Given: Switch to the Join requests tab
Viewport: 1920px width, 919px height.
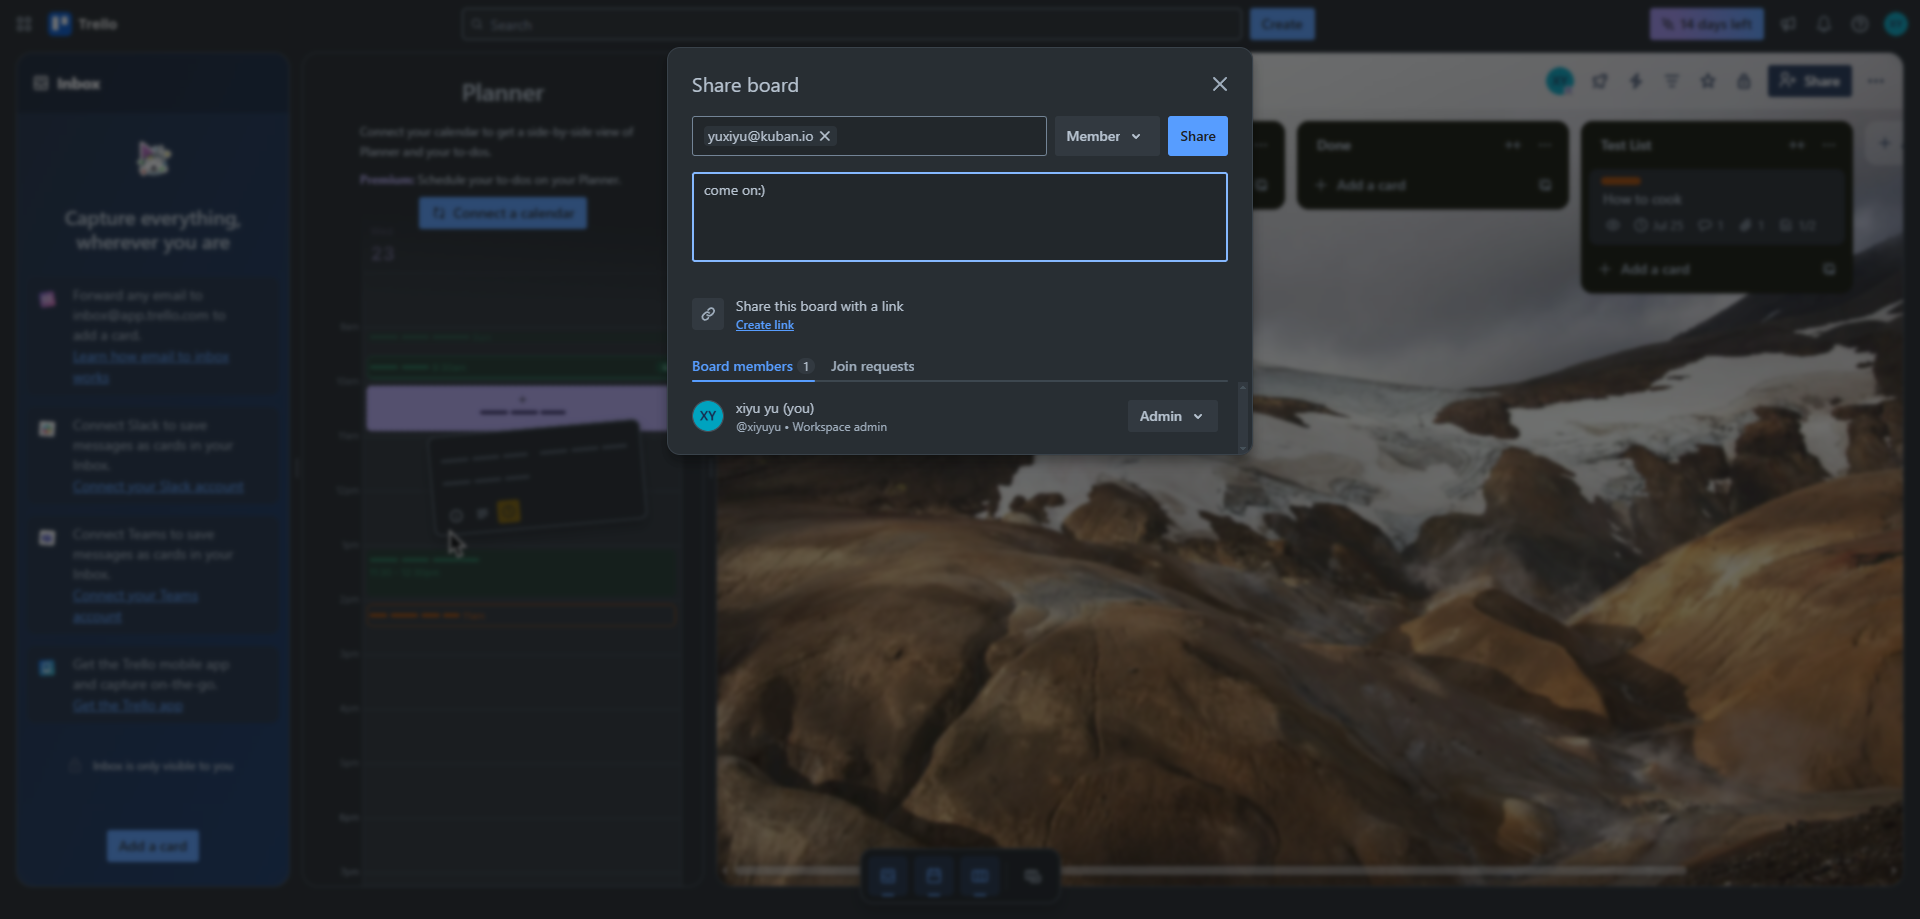Looking at the screenshot, I should pyautogui.click(x=872, y=366).
